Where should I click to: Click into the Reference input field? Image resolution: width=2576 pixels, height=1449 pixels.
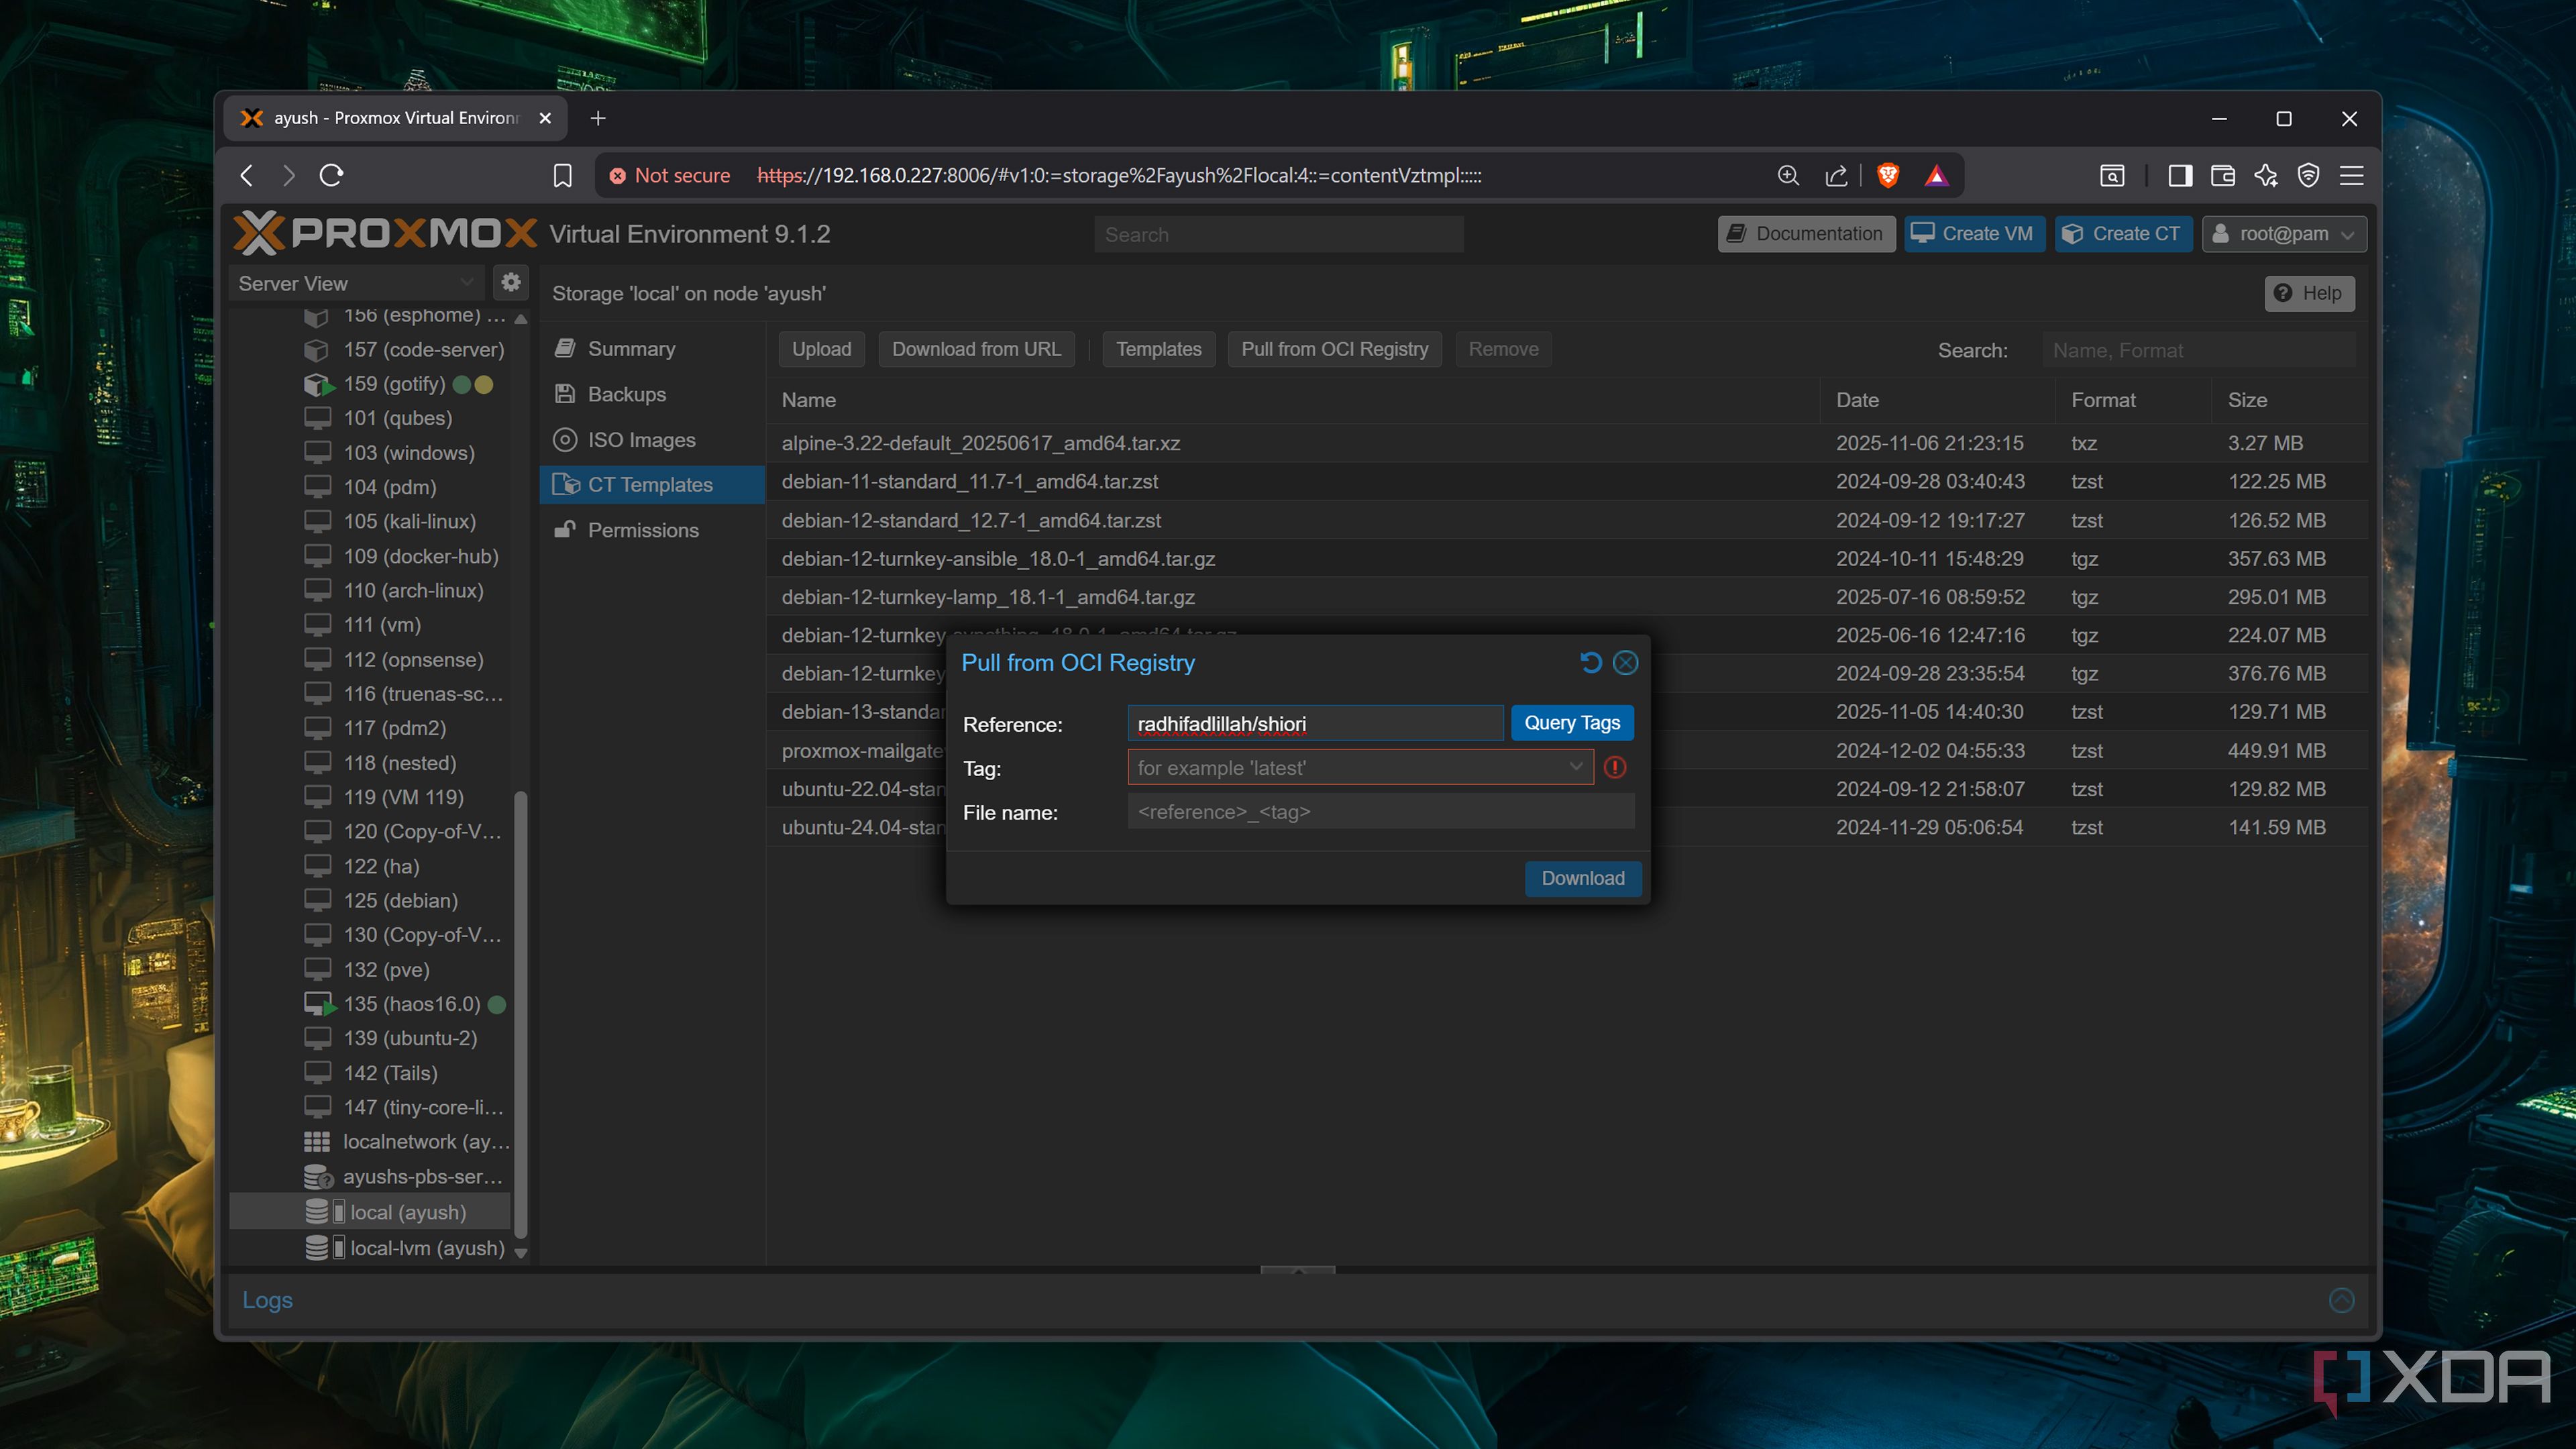point(1315,724)
